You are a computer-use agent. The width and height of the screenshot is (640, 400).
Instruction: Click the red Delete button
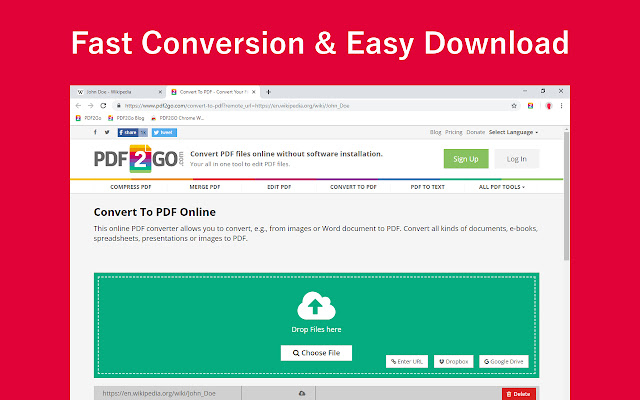[519, 394]
